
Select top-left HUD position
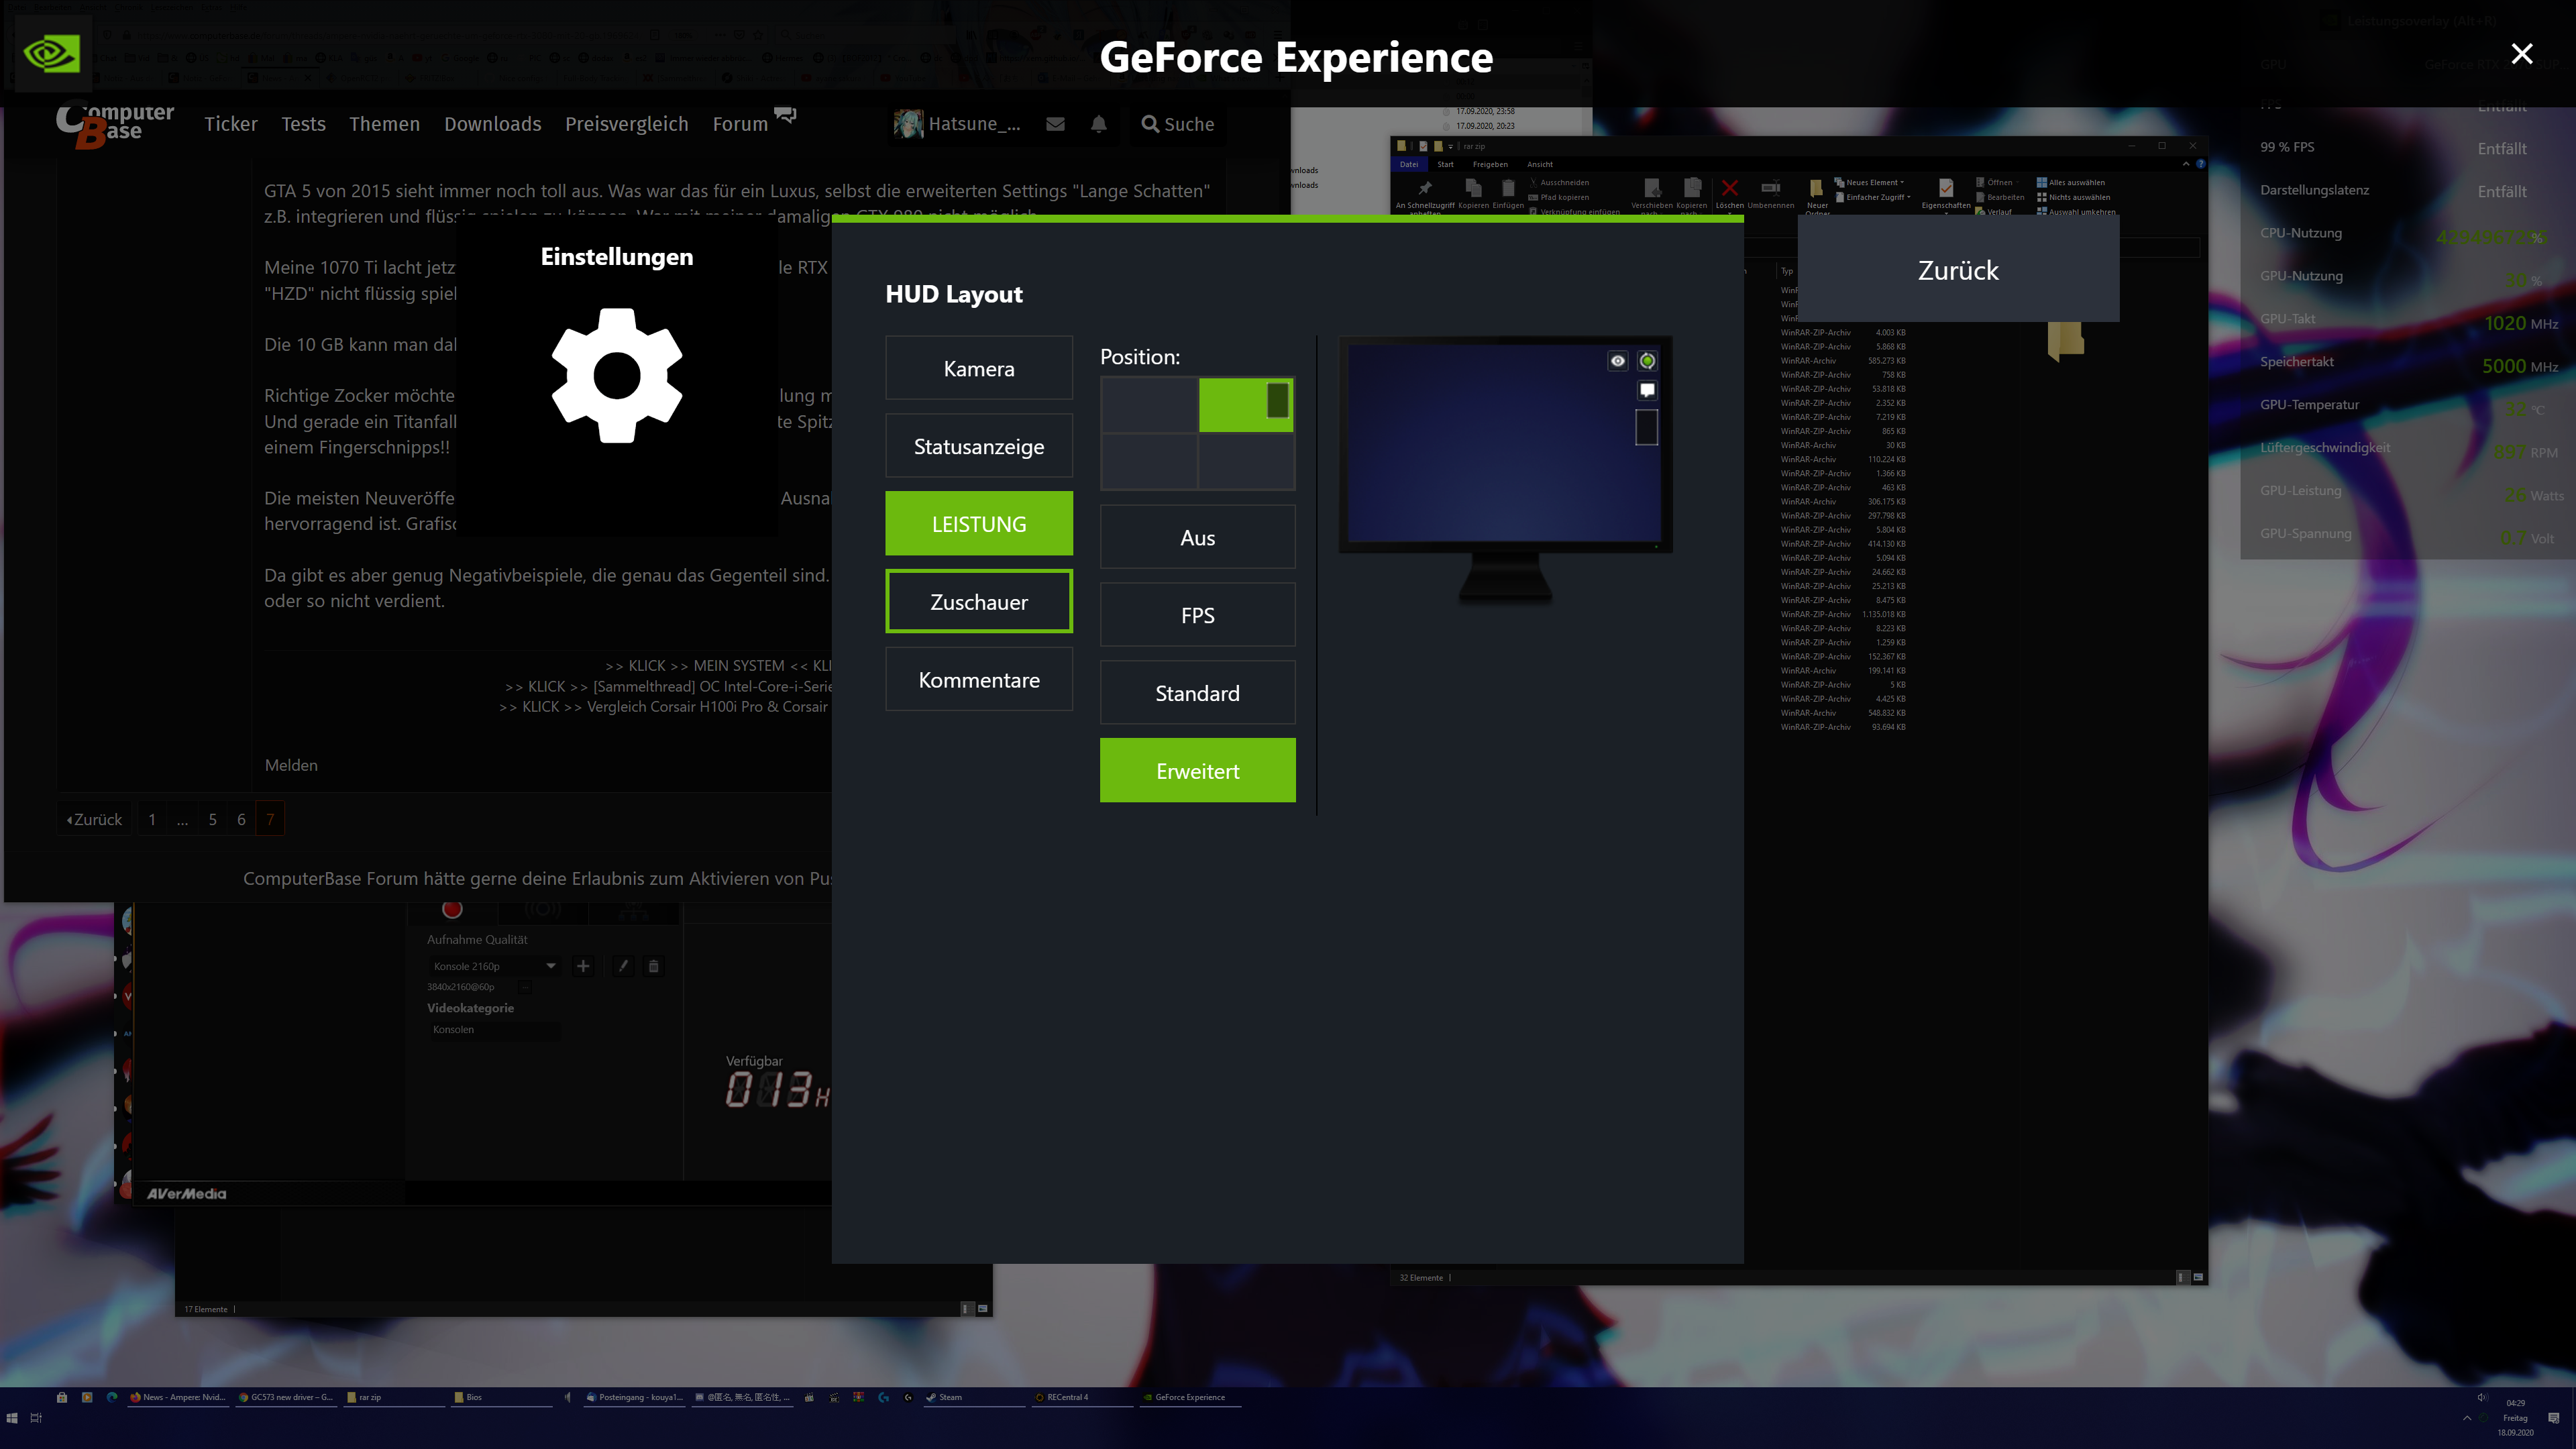pos(1149,405)
